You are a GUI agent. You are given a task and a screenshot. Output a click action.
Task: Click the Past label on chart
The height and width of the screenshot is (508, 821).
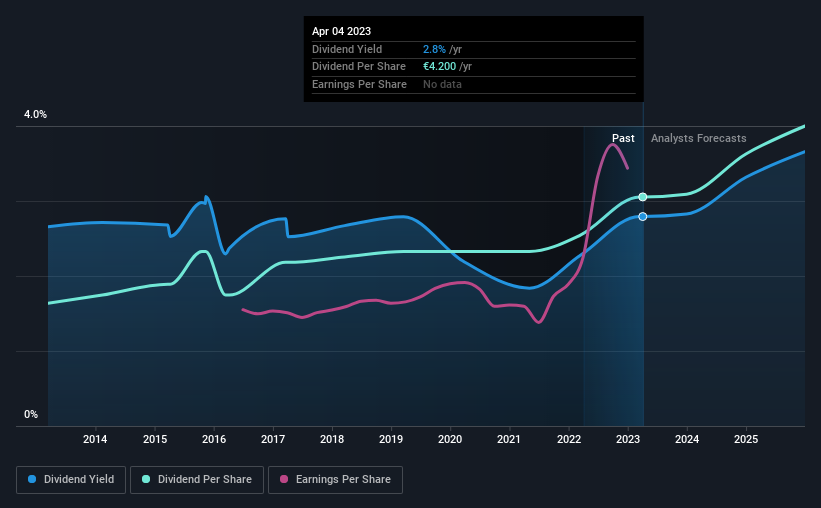623,138
